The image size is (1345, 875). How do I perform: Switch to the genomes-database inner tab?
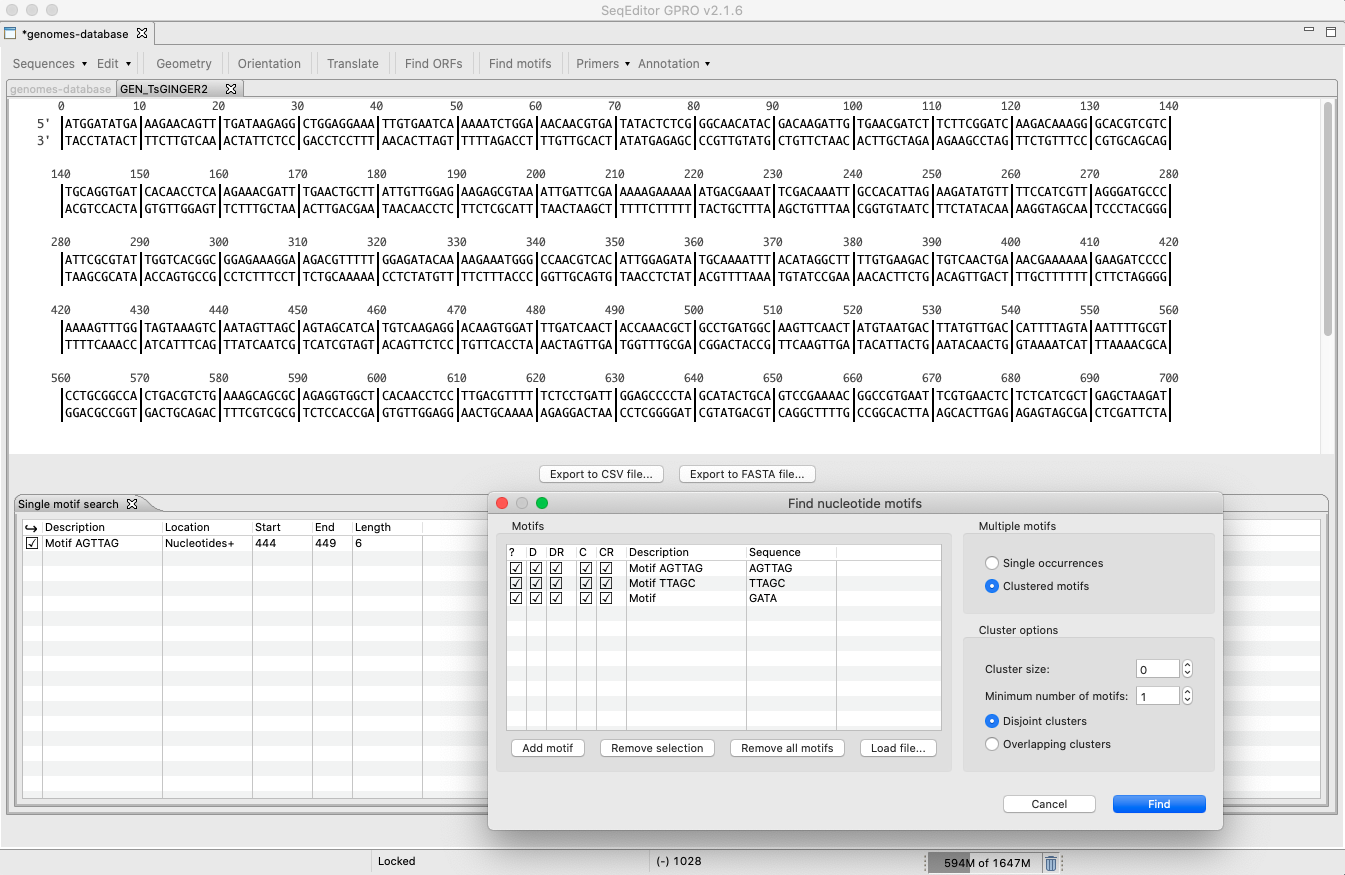pos(60,89)
